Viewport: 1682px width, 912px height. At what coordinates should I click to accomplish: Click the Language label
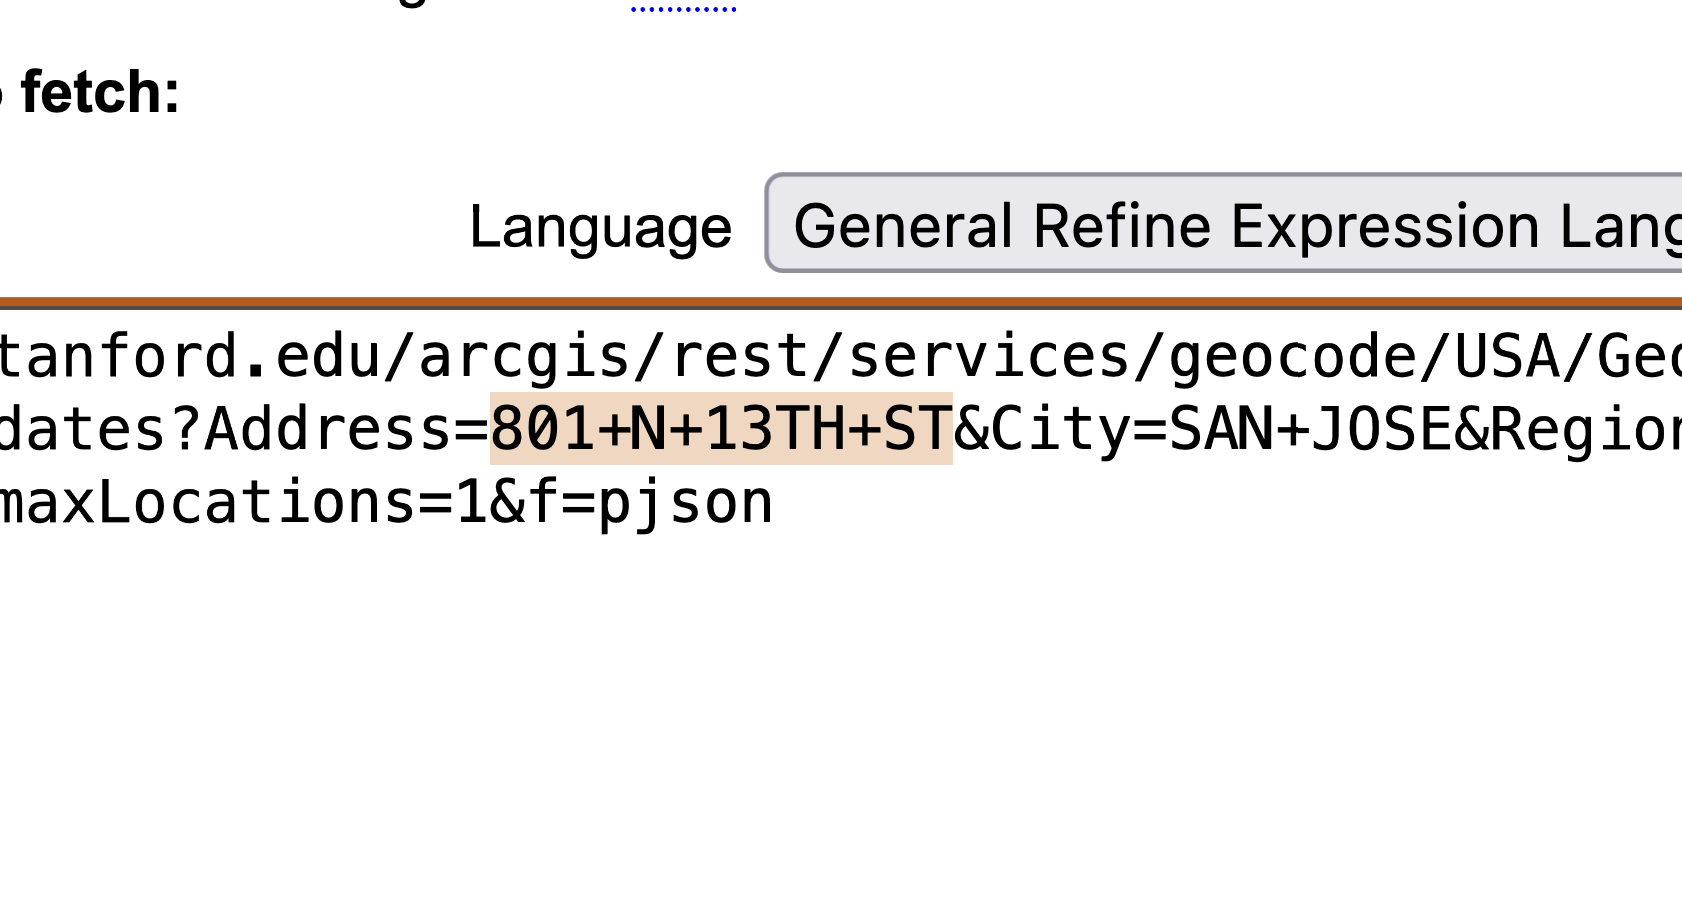600,227
